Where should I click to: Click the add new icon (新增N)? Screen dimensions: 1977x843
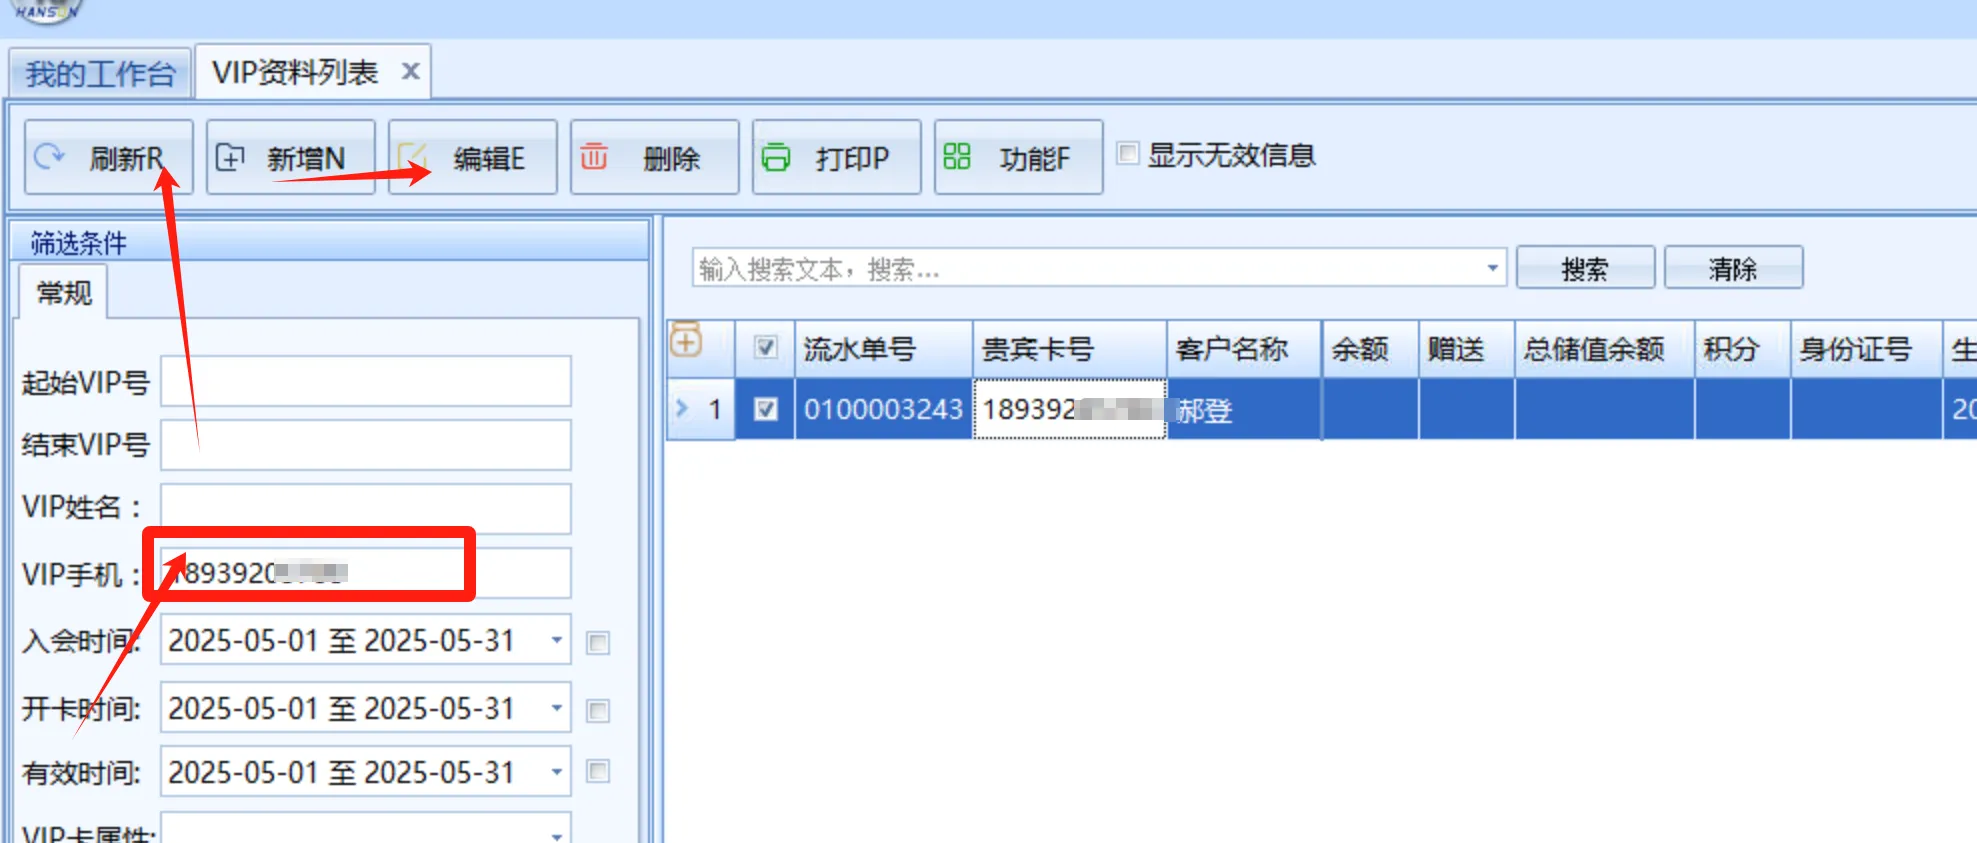pyautogui.click(x=230, y=157)
